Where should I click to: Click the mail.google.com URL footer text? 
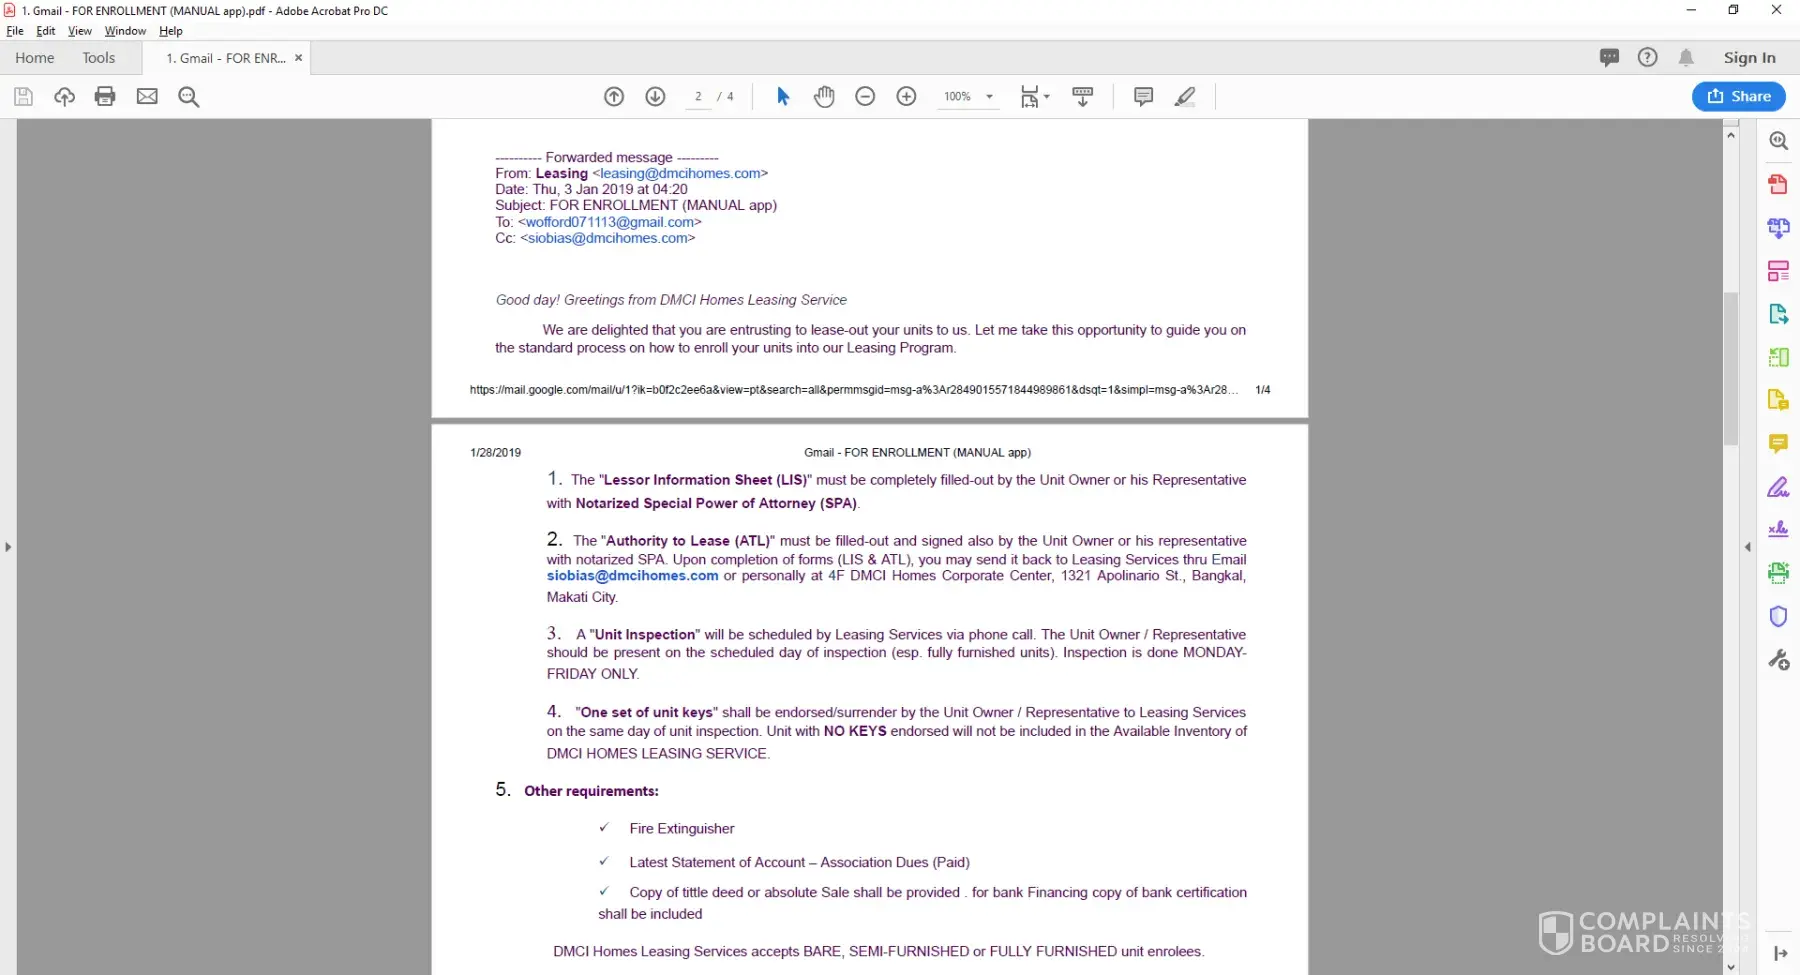pyautogui.click(x=854, y=390)
